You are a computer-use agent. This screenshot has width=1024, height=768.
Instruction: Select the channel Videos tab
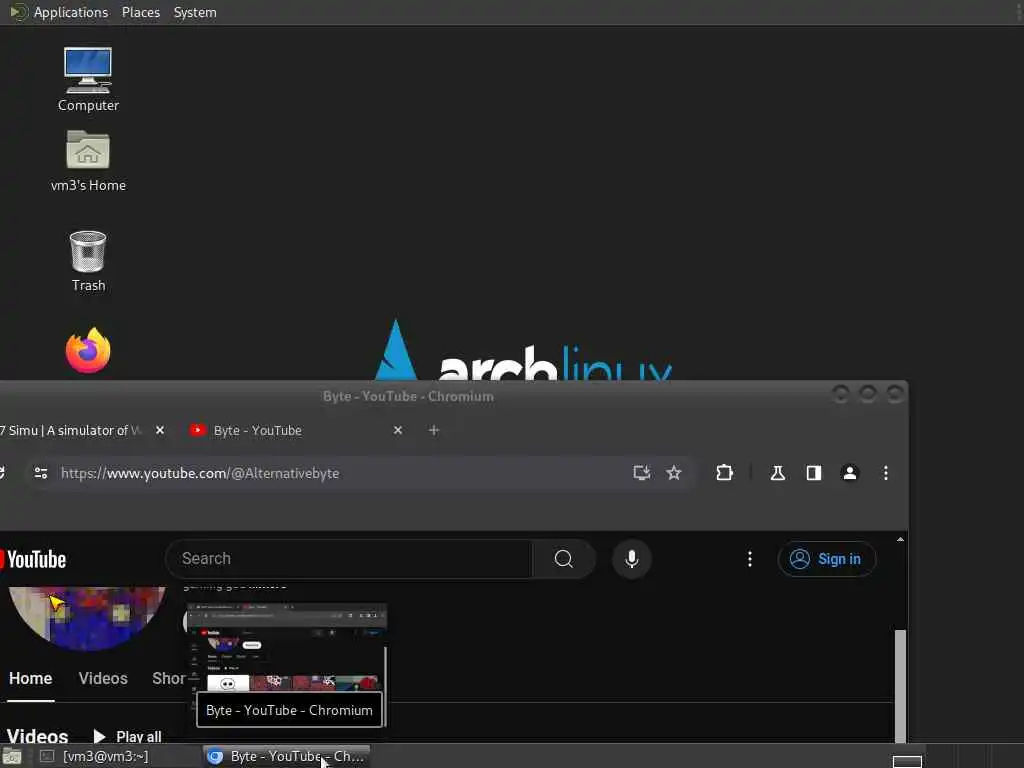click(103, 679)
